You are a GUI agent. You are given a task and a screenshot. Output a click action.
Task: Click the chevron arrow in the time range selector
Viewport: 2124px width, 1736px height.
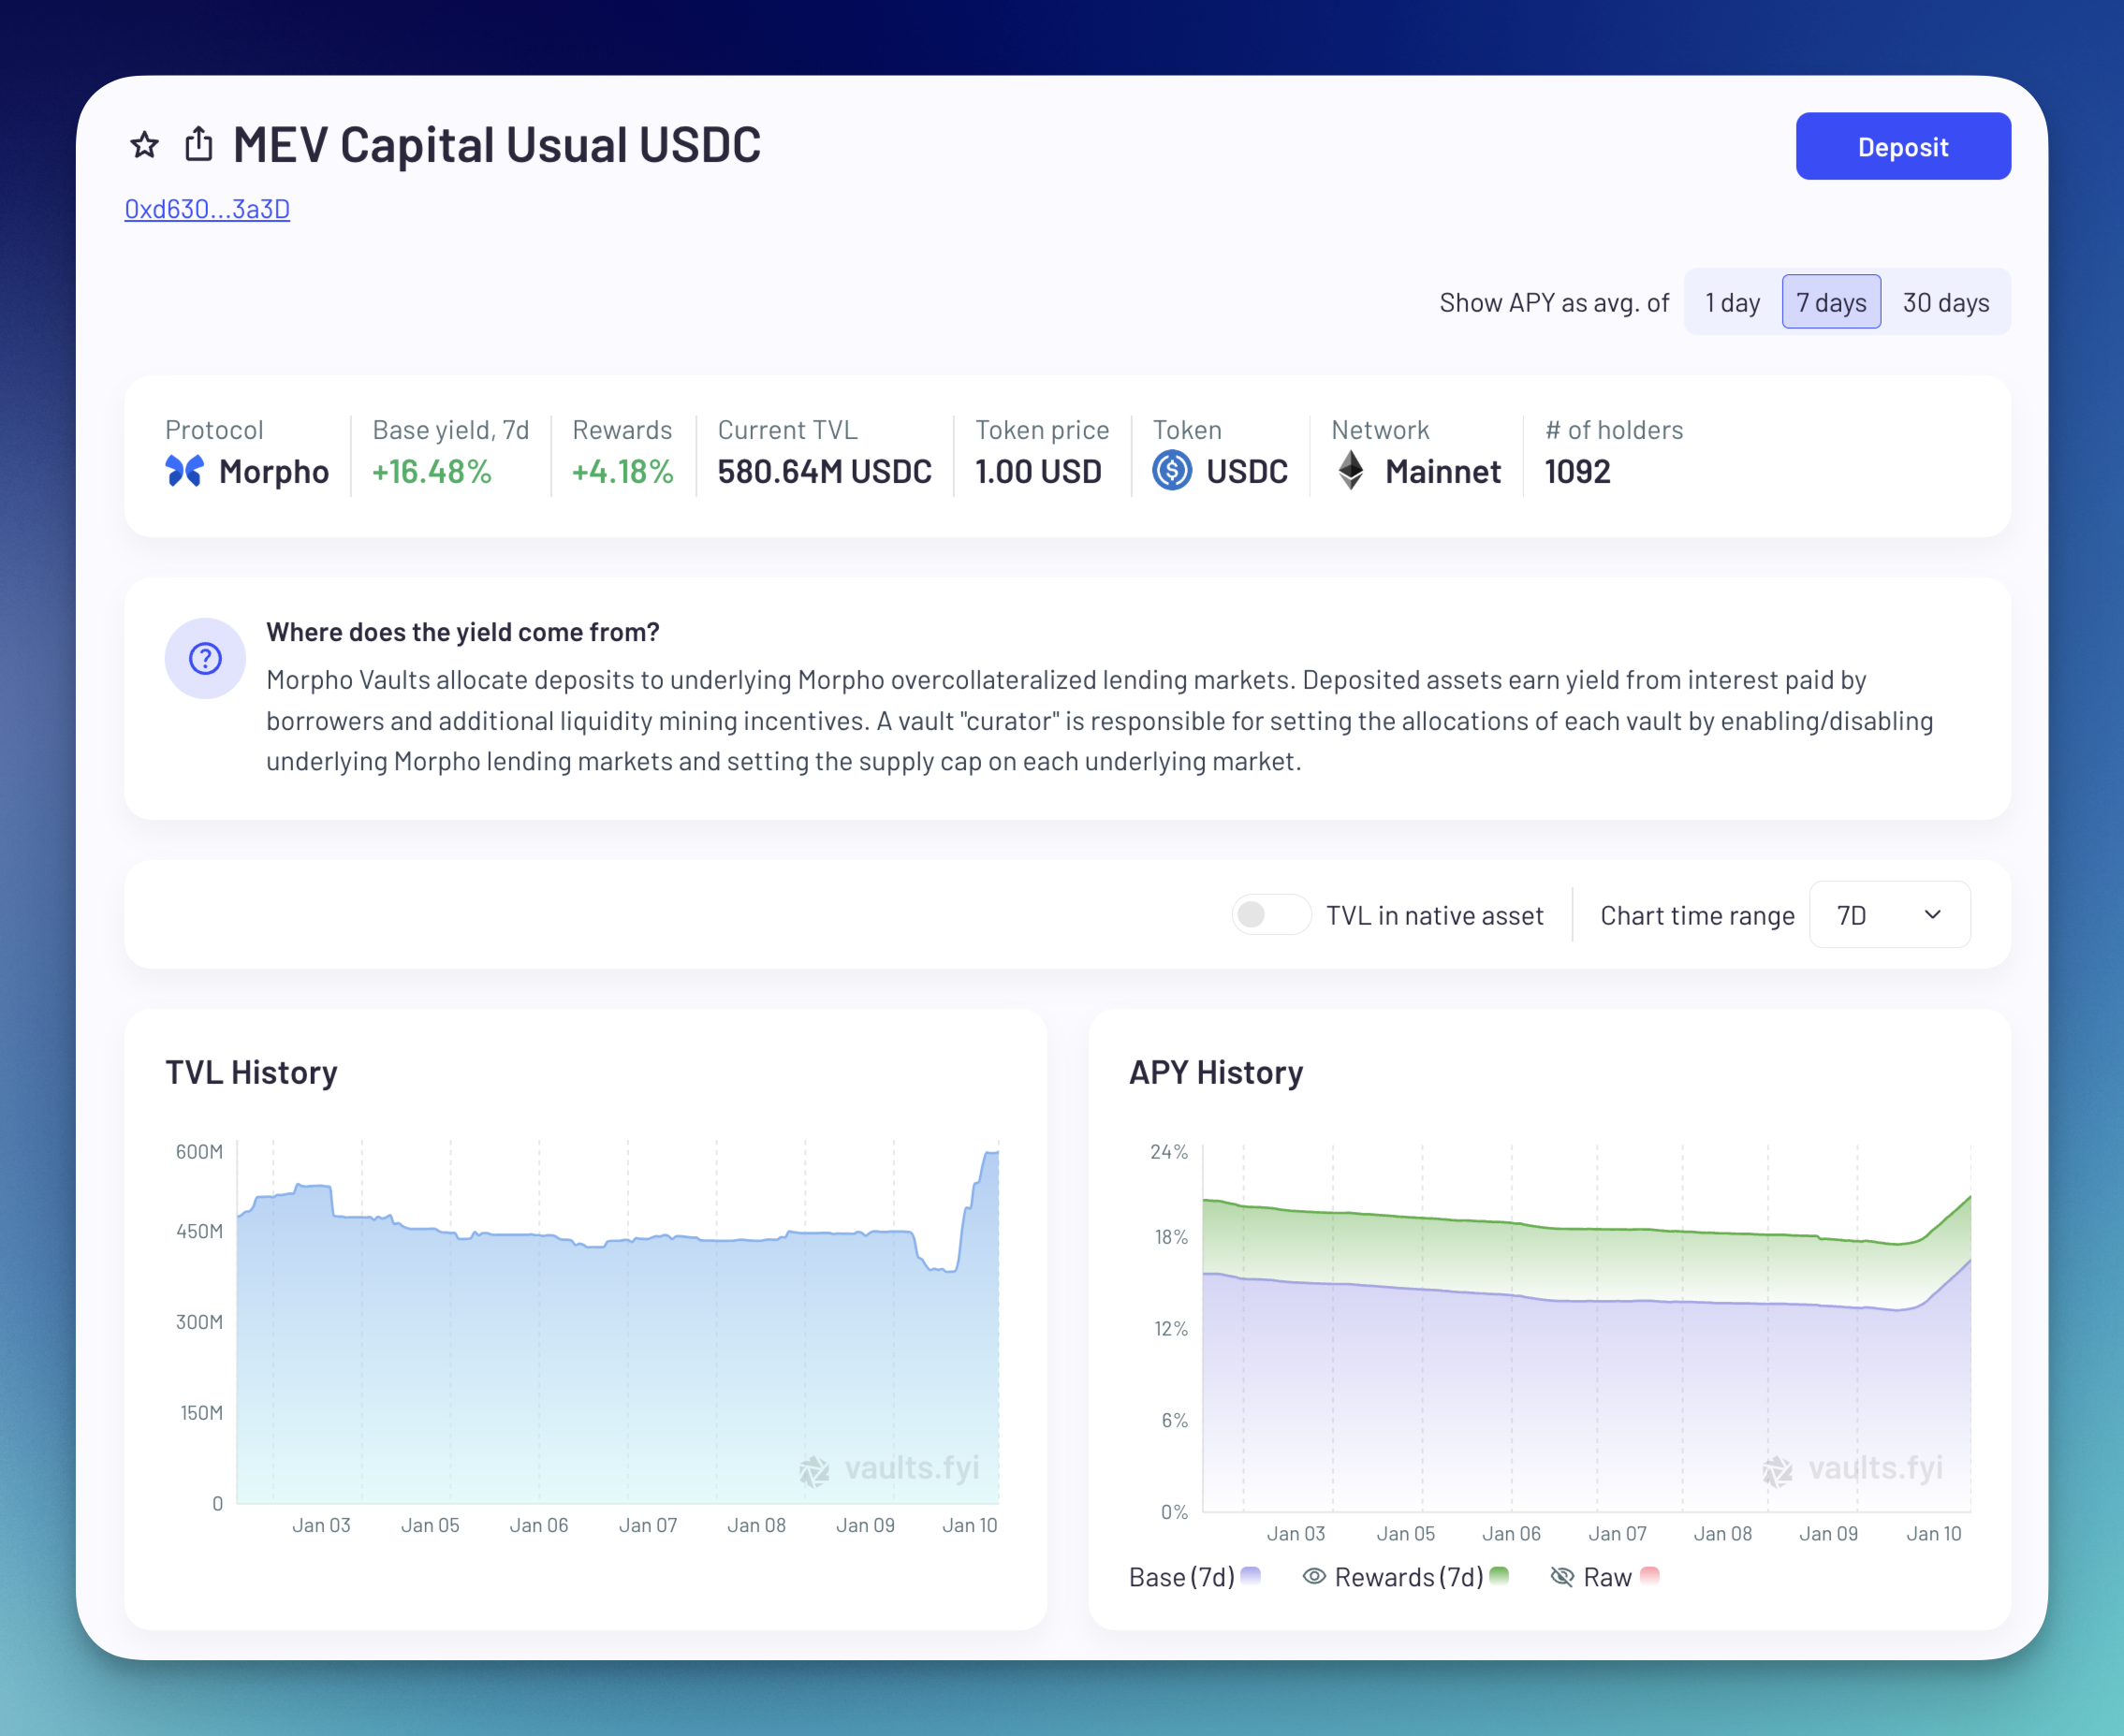click(1933, 914)
